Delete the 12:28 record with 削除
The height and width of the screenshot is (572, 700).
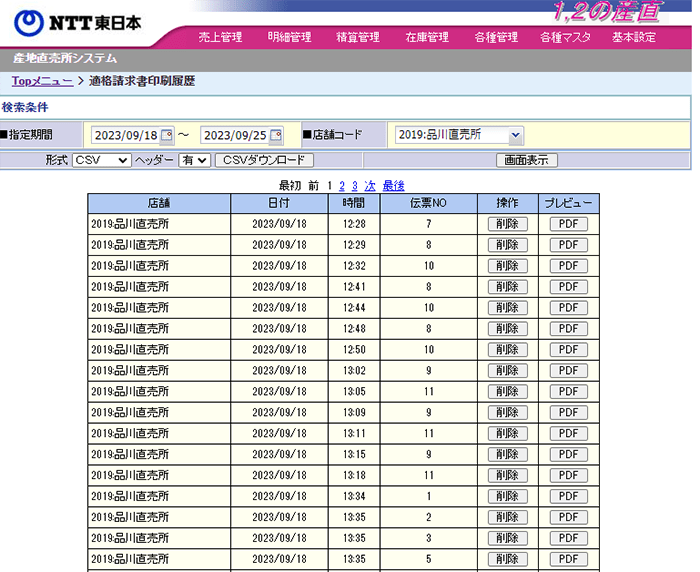(507, 224)
